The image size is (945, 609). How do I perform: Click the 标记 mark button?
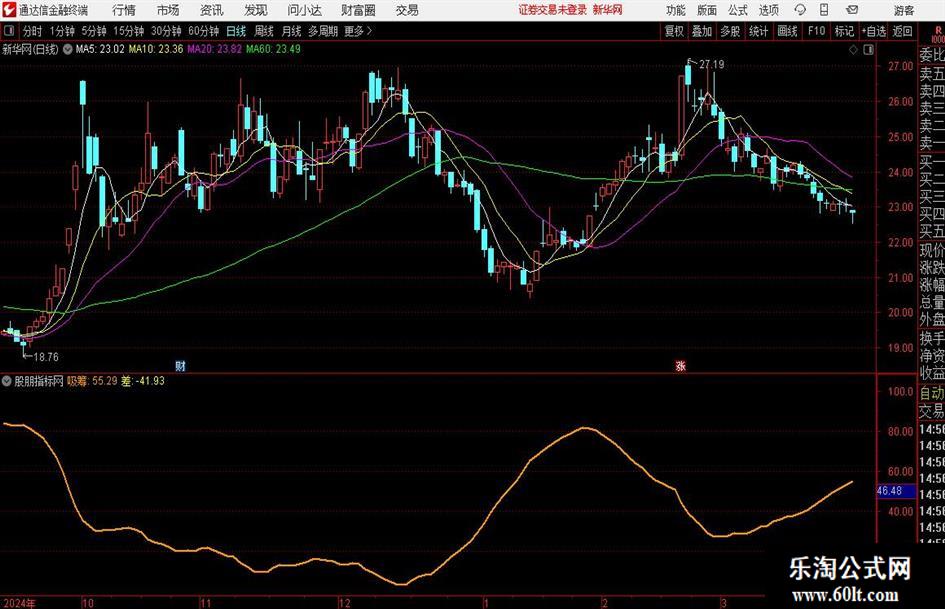coord(844,31)
